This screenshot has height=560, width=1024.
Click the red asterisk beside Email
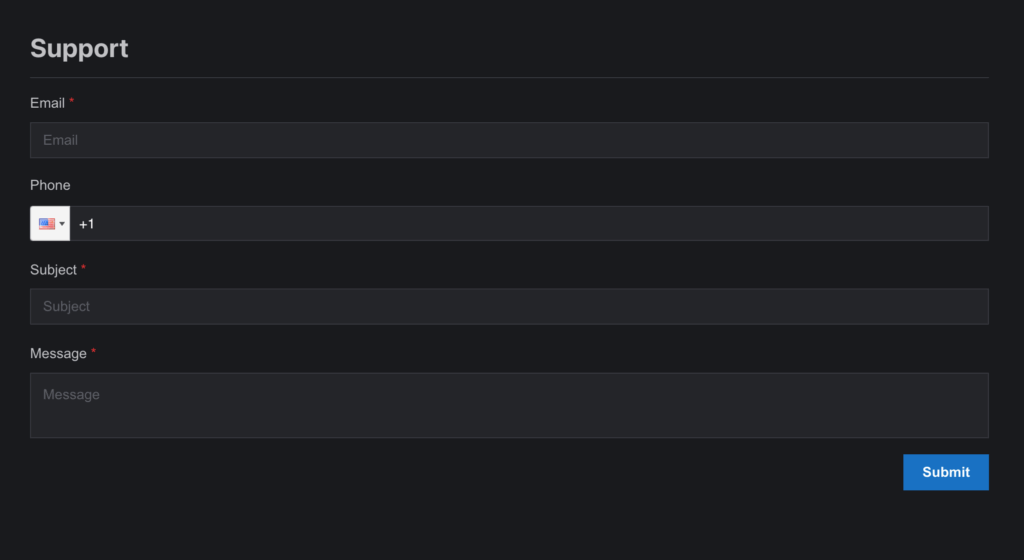pos(72,102)
